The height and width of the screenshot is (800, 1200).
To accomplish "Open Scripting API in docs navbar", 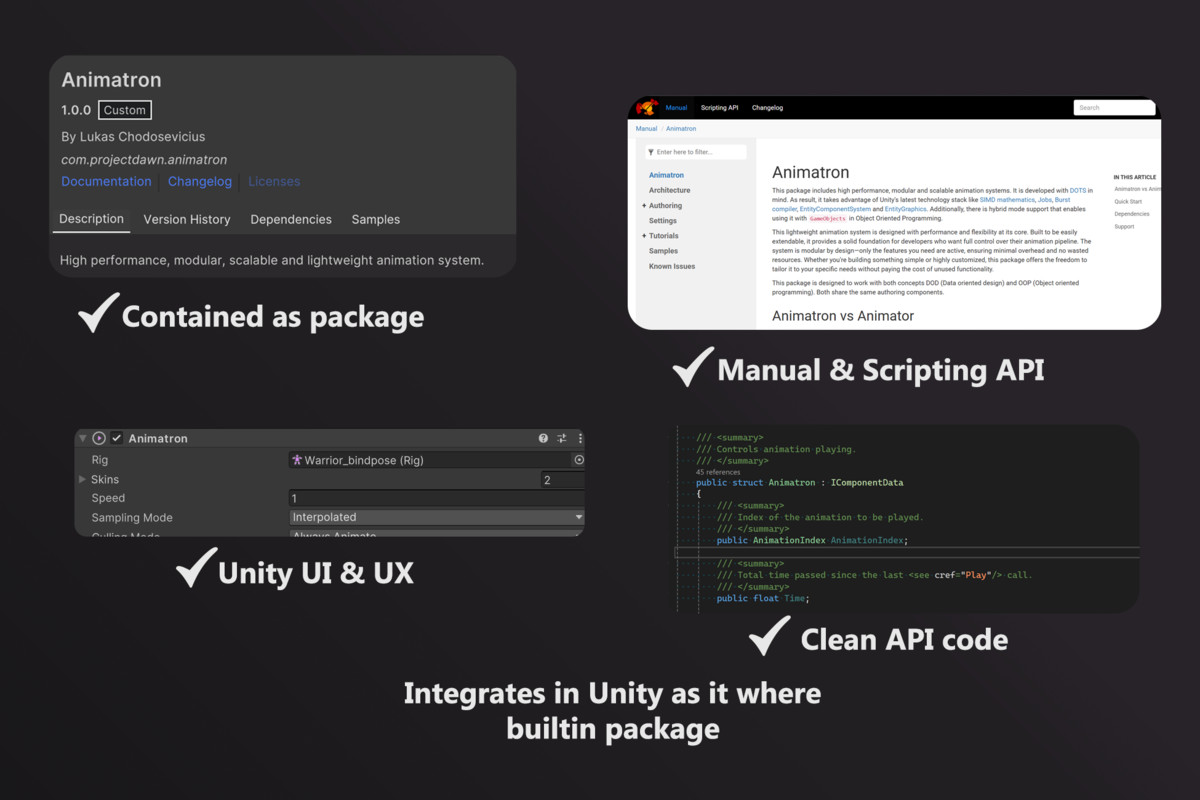I will pos(720,107).
